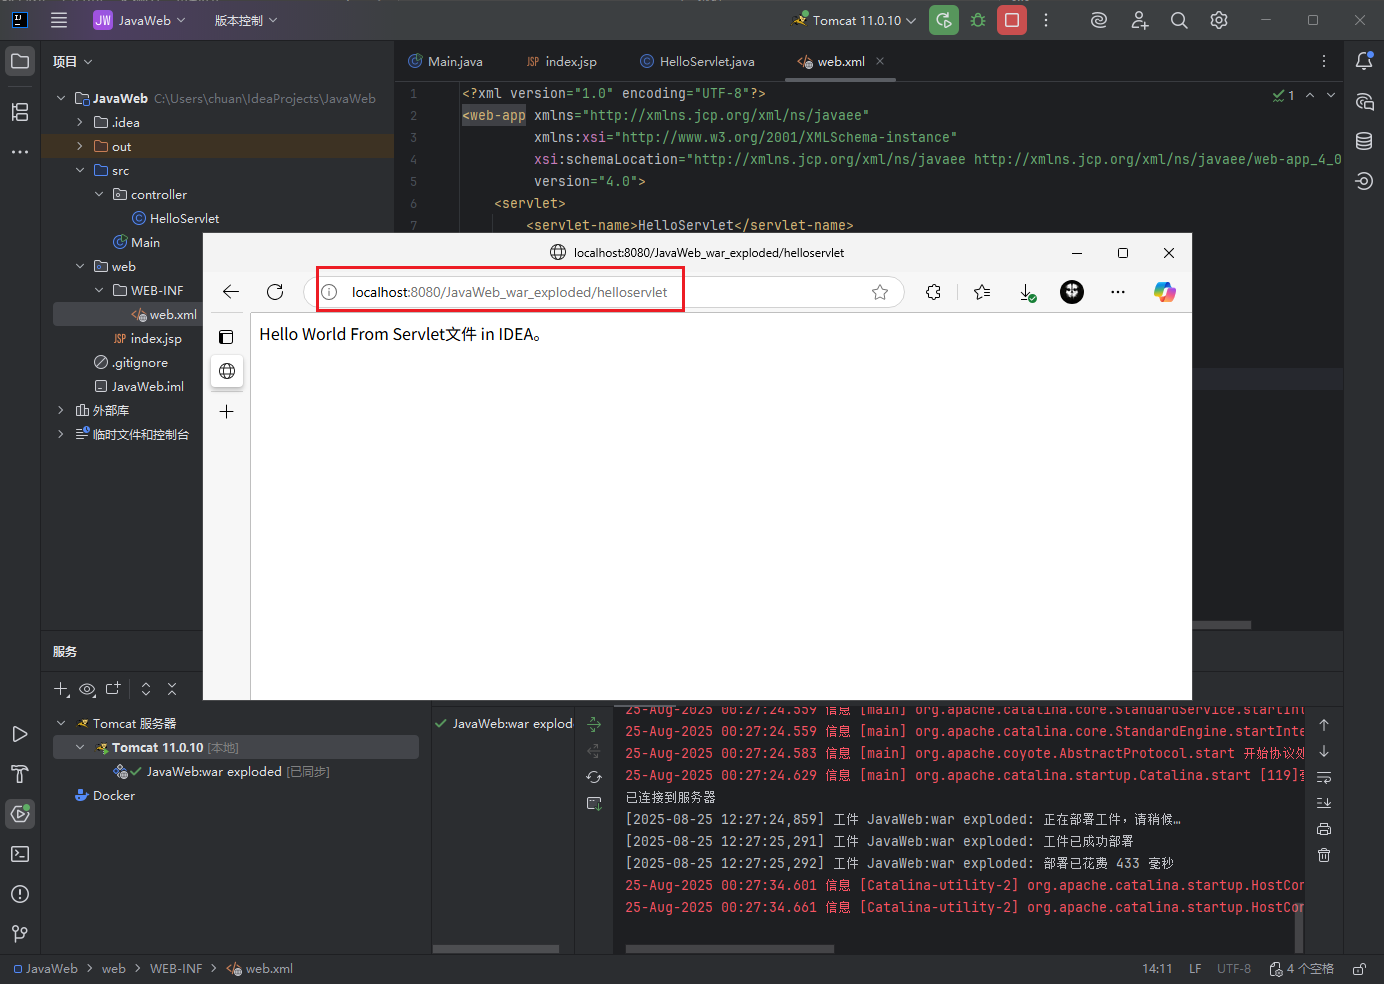Close the web.xml editor tab
This screenshot has height=984, width=1384.
[880, 61]
